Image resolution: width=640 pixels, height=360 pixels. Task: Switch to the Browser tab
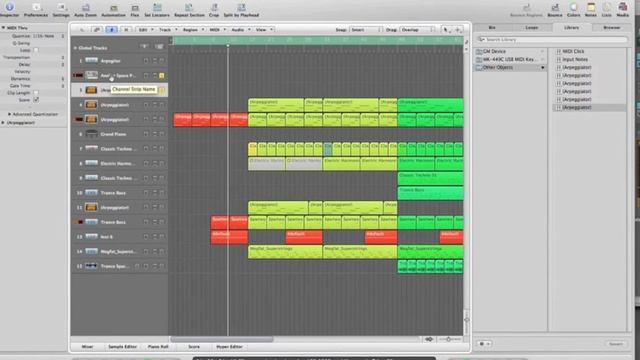click(611, 27)
